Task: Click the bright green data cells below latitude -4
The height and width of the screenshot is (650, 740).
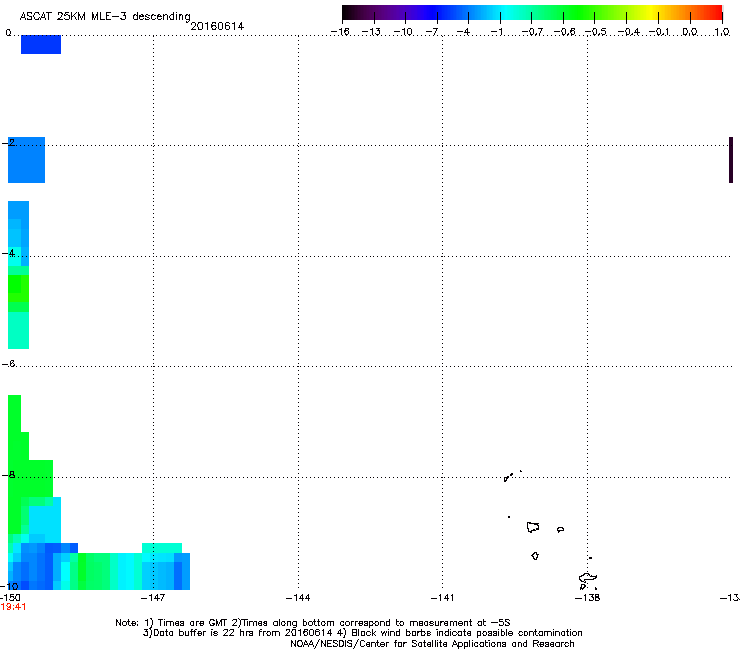Action: coord(18,289)
